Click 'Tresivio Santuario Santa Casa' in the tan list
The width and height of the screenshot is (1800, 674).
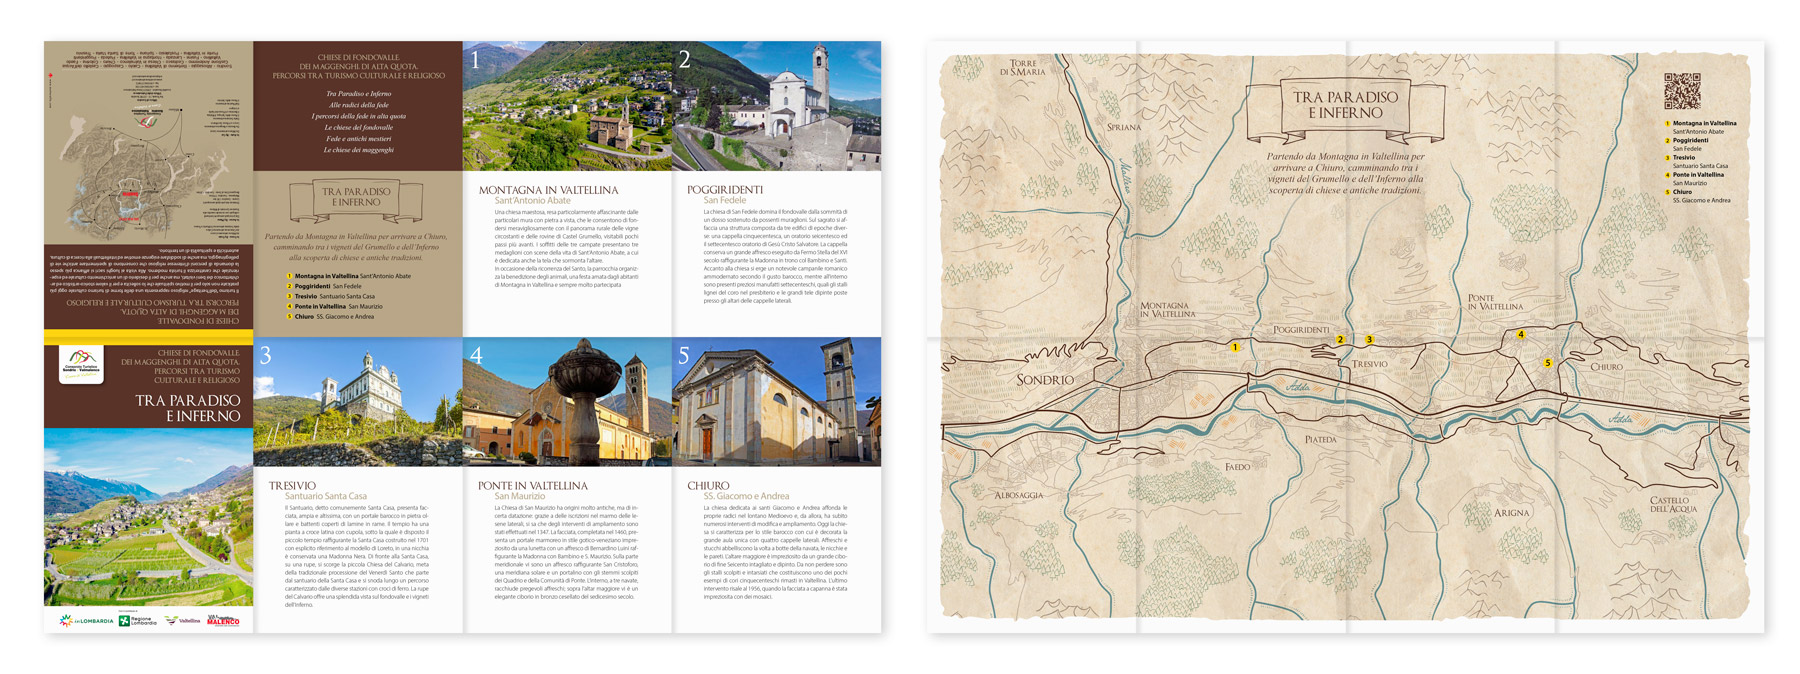point(331,296)
